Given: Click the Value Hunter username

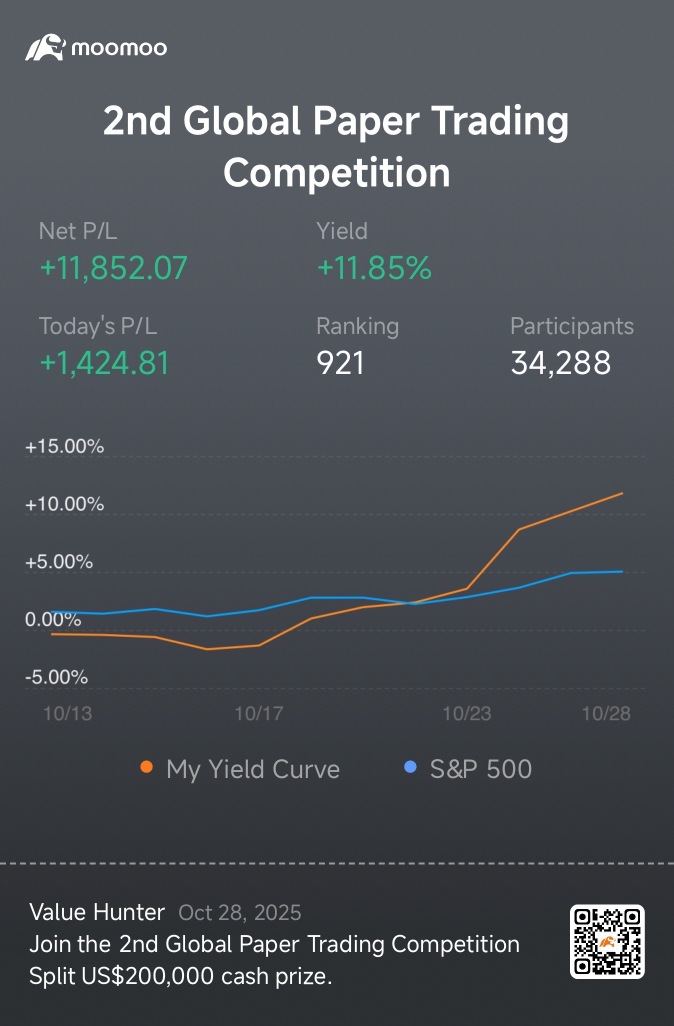Looking at the screenshot, I should [97, 912].
